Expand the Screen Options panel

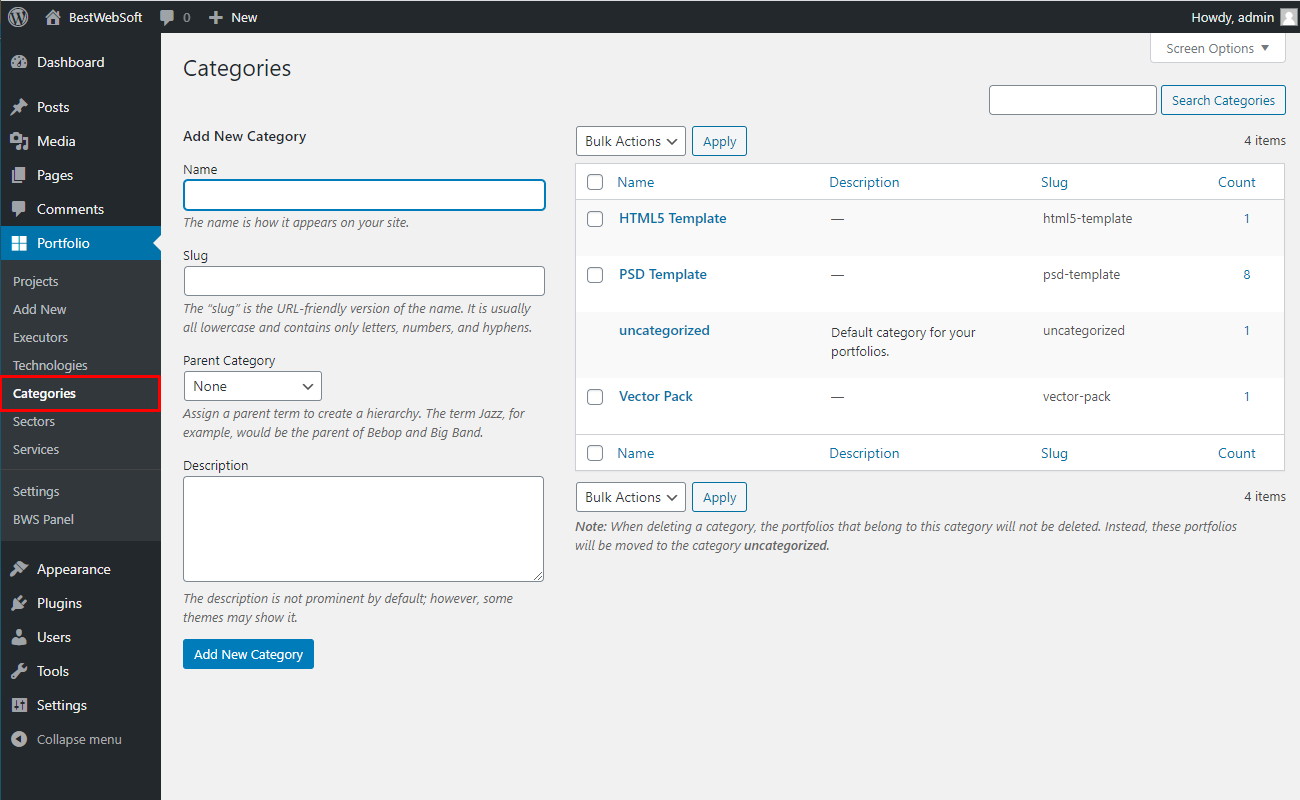pyautogui.click(x=1218, y=48)
